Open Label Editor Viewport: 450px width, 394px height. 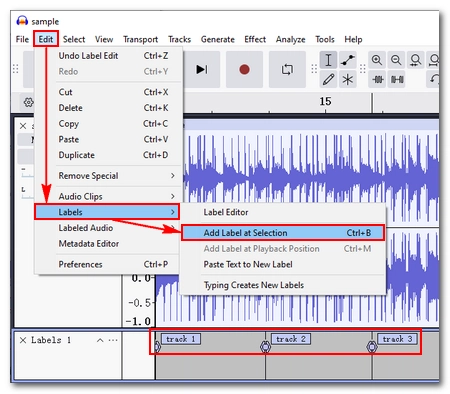(283, 212)
